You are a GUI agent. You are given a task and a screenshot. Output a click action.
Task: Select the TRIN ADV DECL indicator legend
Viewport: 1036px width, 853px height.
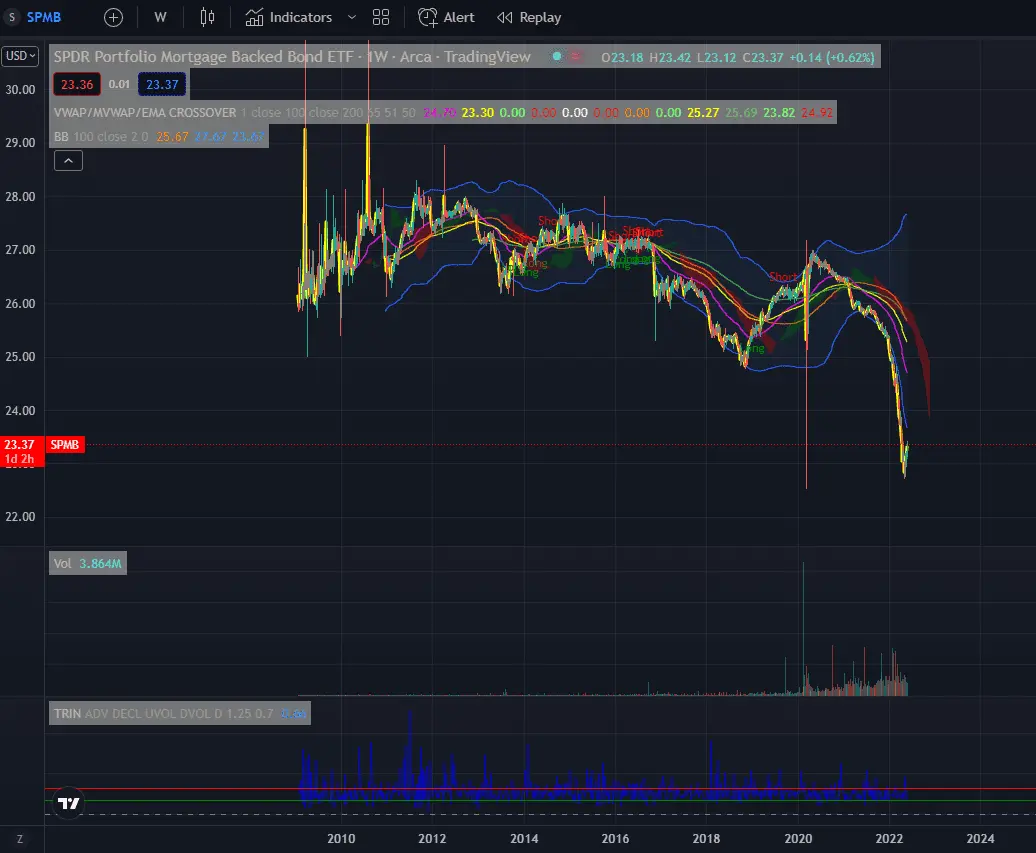180,714
